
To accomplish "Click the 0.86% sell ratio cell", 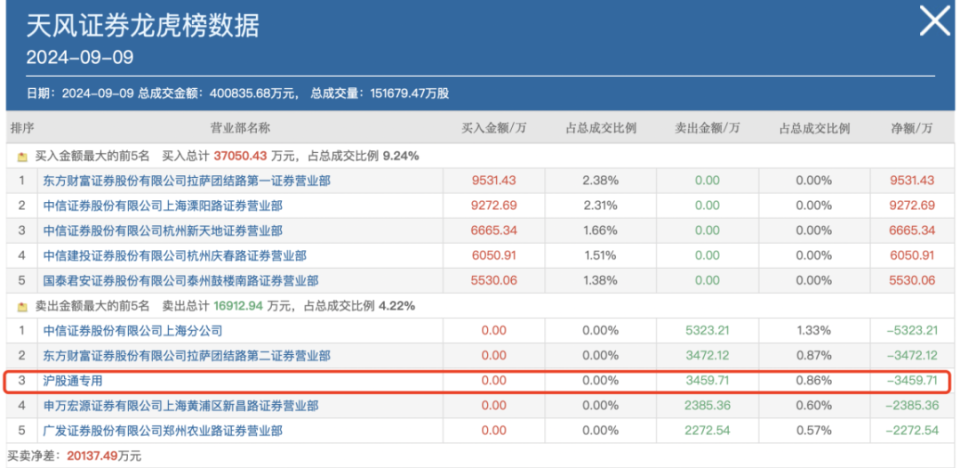I will point(814,381).
